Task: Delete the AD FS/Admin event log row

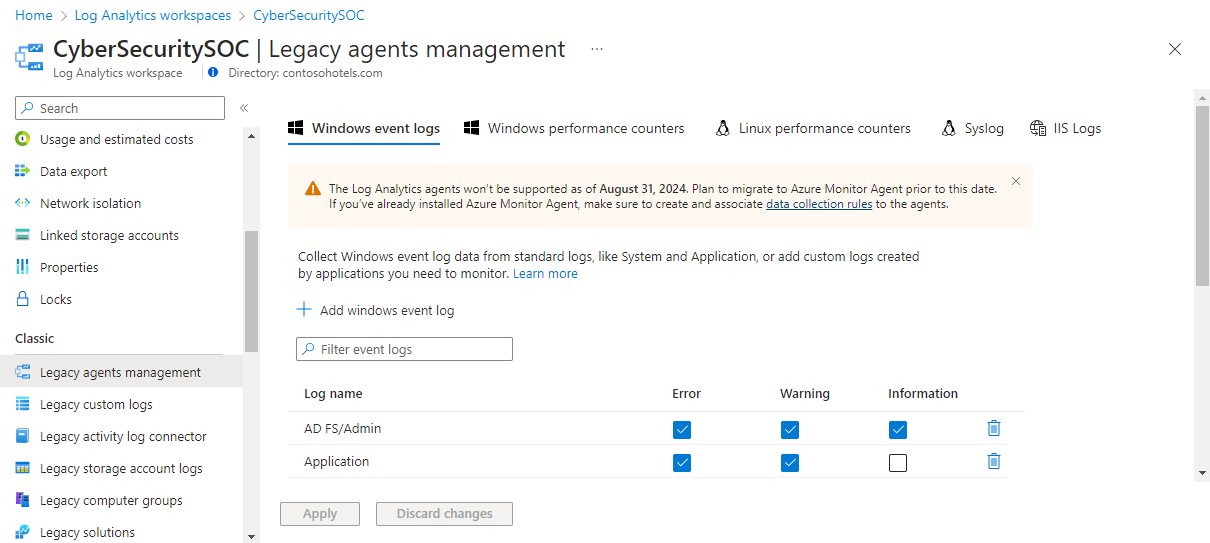Action: point(993,429)
